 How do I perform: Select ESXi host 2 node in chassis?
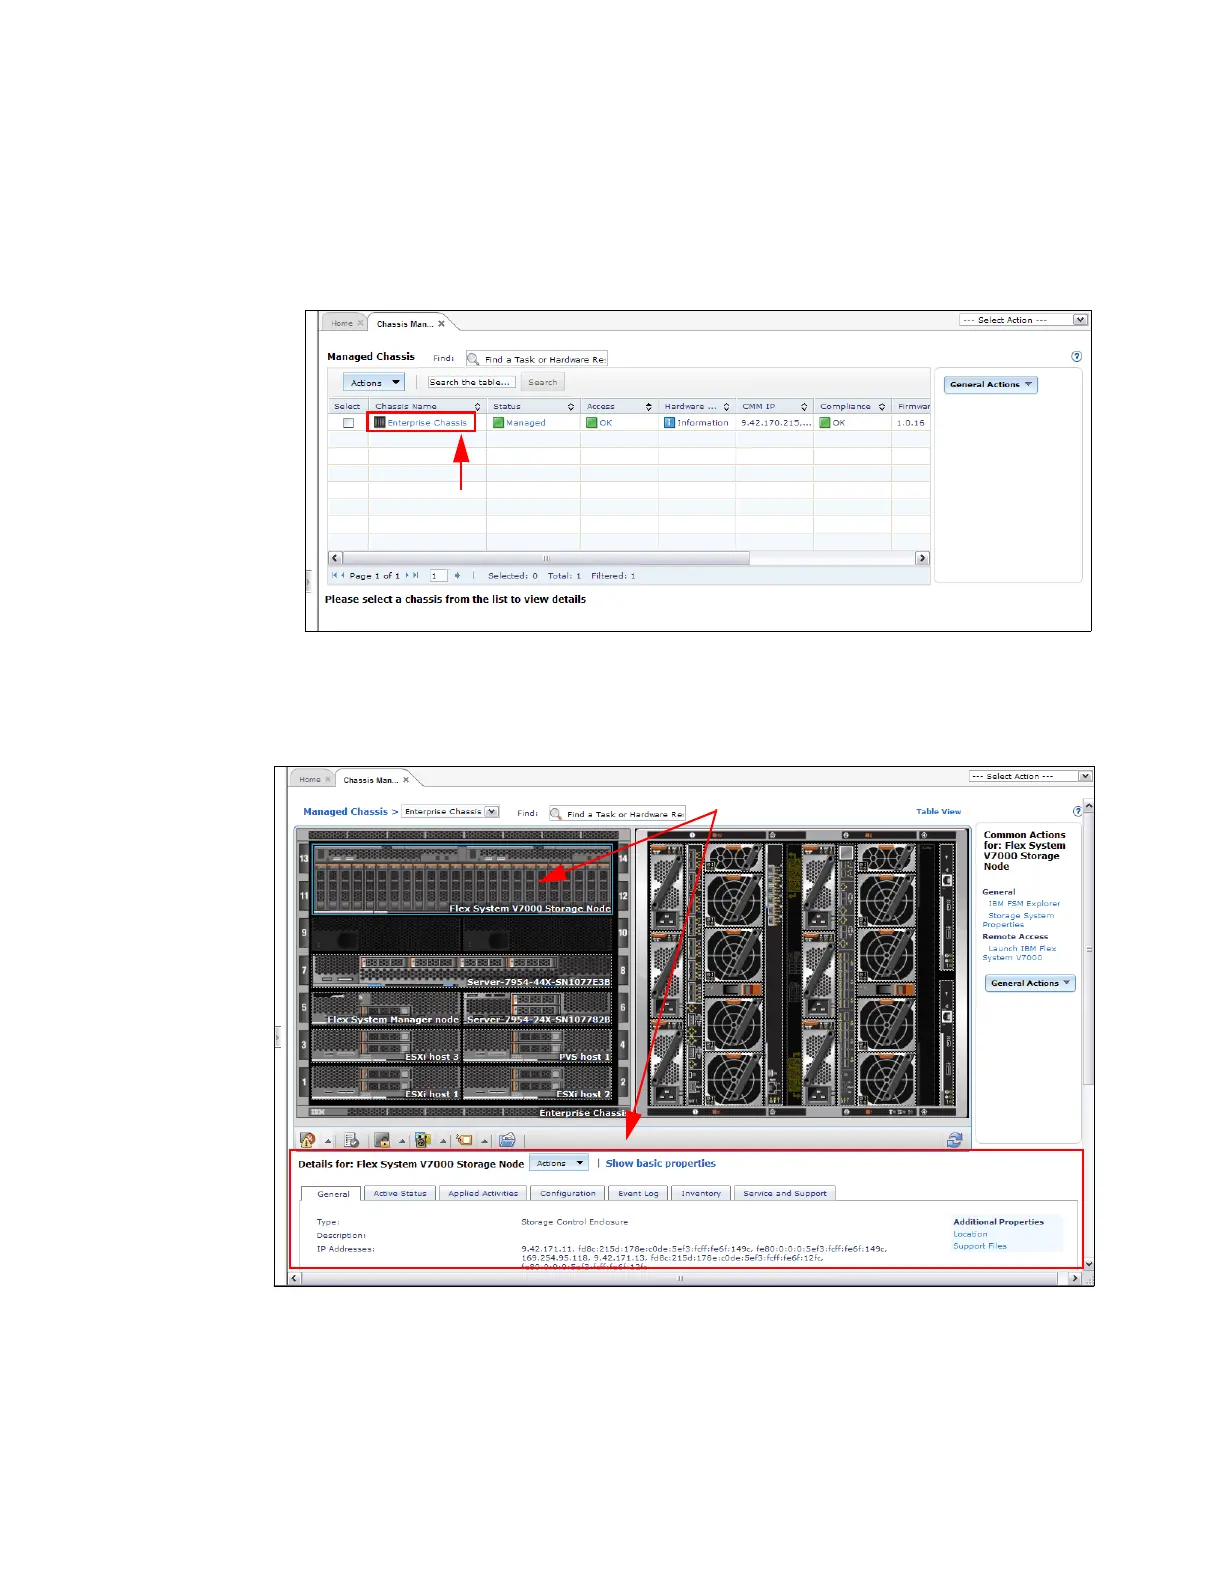coord(538,1083)
